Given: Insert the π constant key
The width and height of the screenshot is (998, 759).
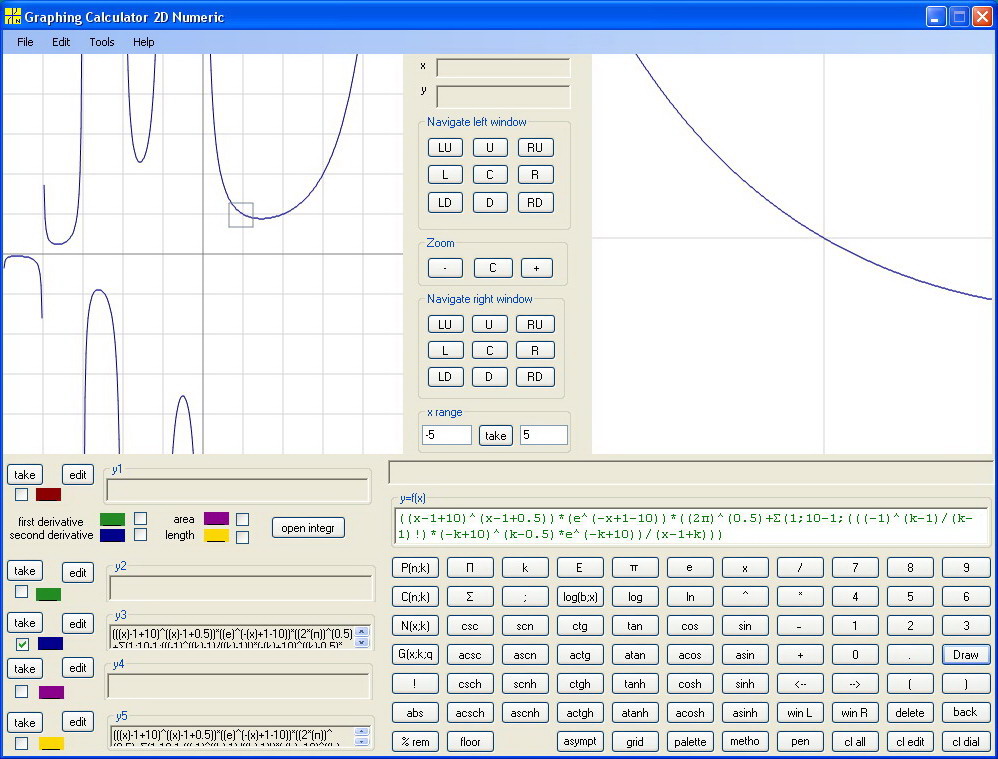Looking at the screenshot, I should (x=635, y=567).
